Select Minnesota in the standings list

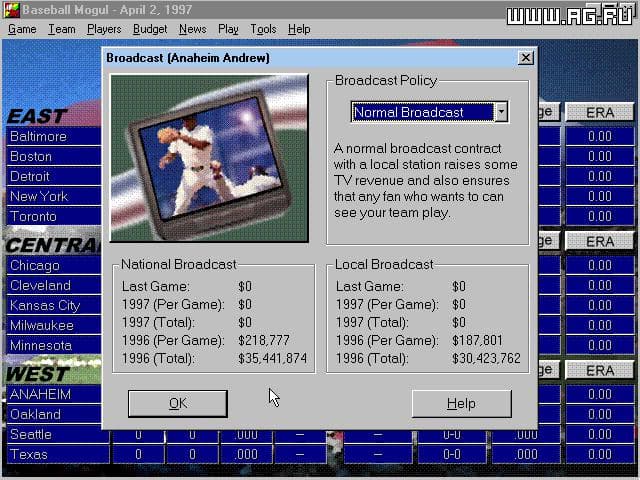pyautogui.click(x=54, y=345)
